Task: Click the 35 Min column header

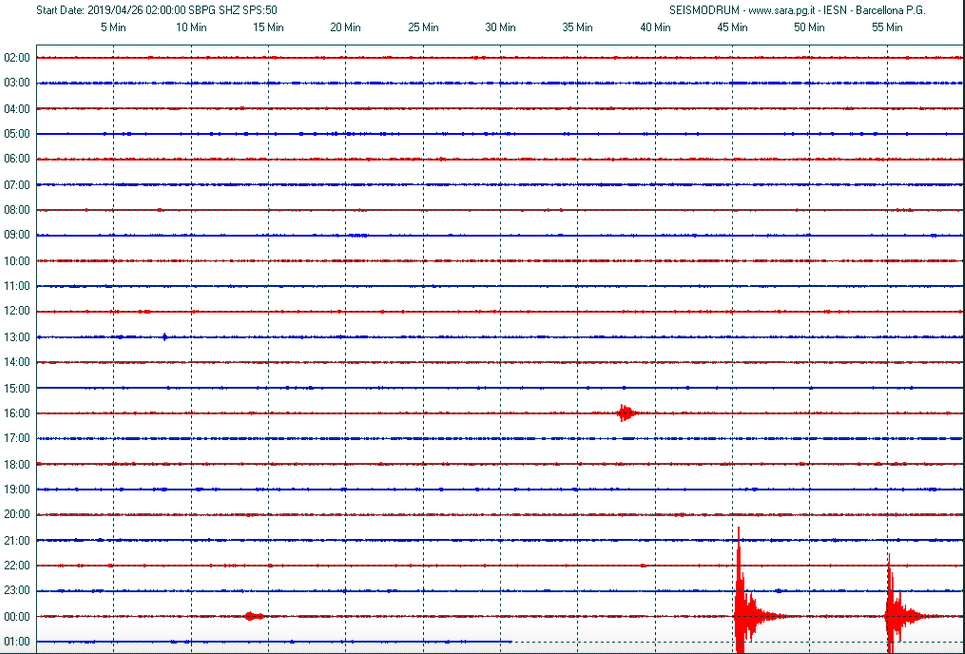Action: pyautogui.click(x=577, y=27)
